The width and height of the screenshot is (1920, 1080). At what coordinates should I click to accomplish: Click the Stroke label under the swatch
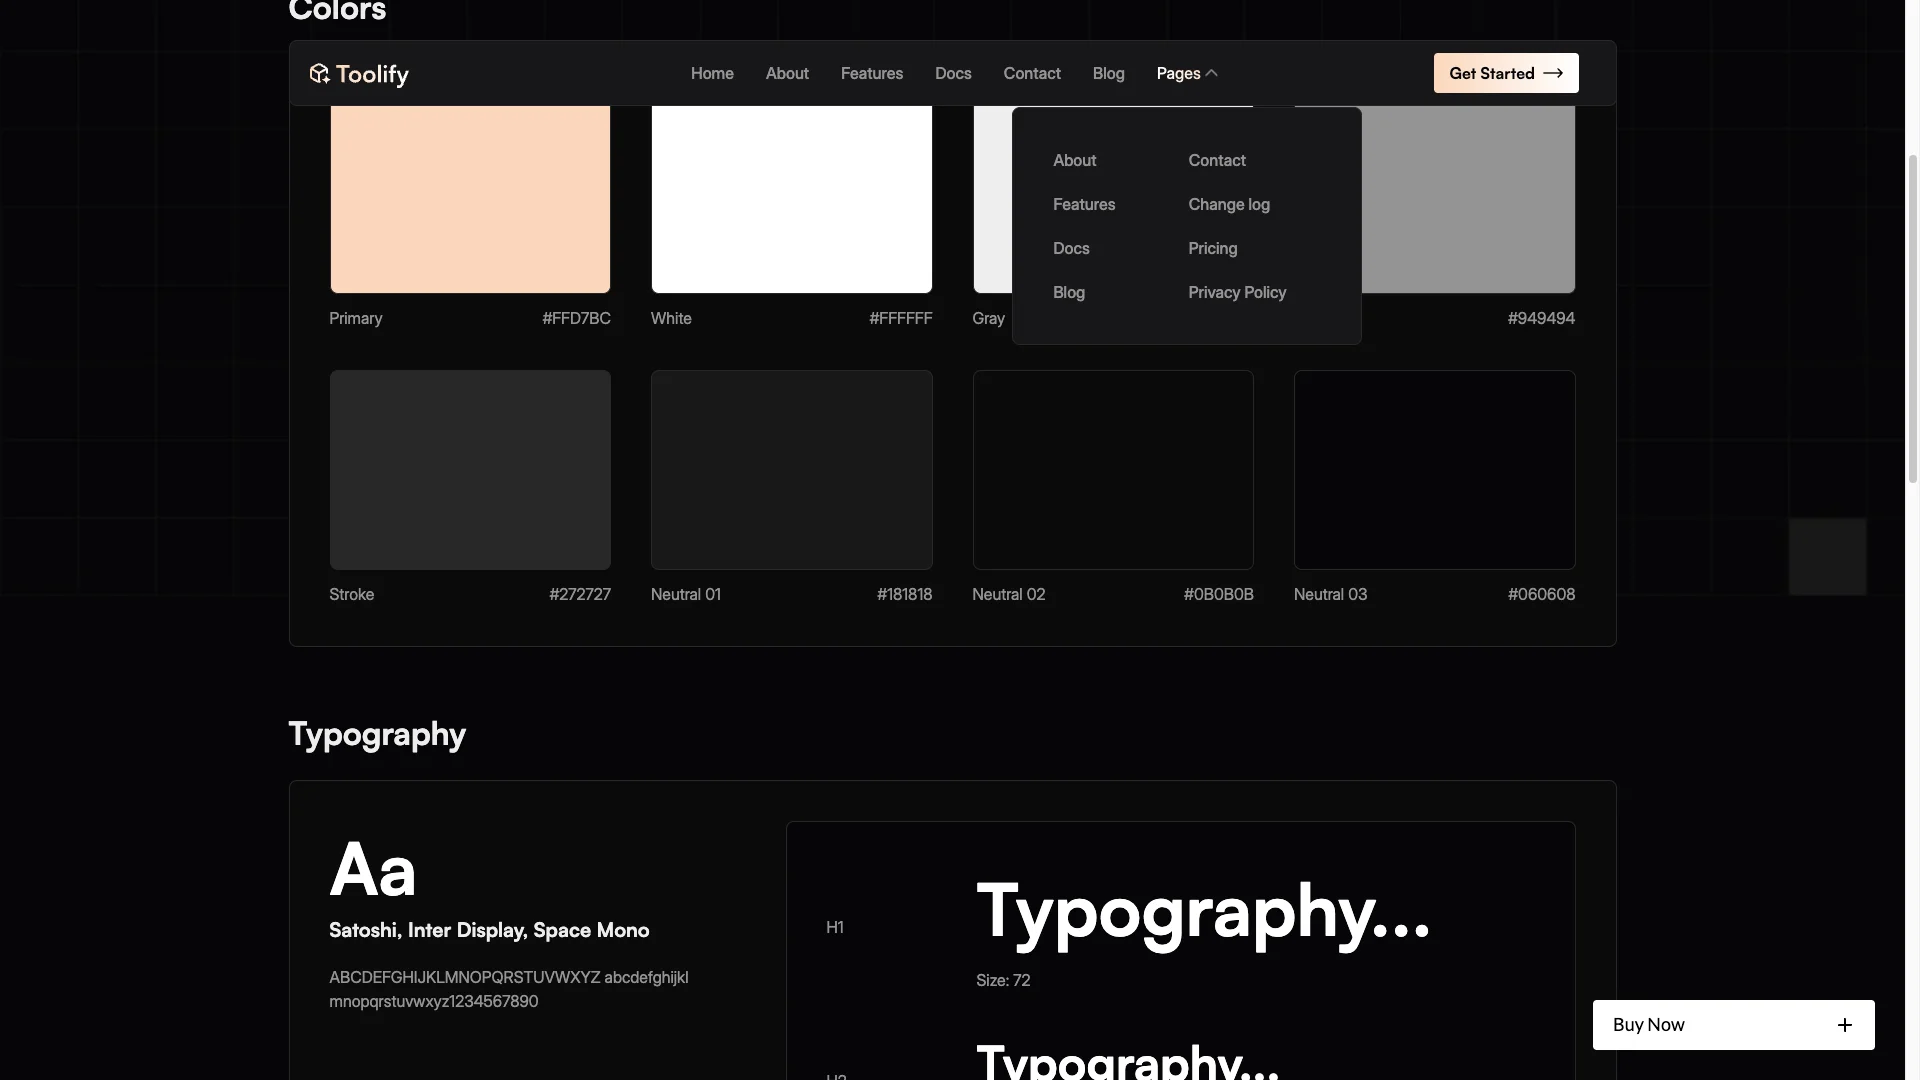(x=351, y=594)
